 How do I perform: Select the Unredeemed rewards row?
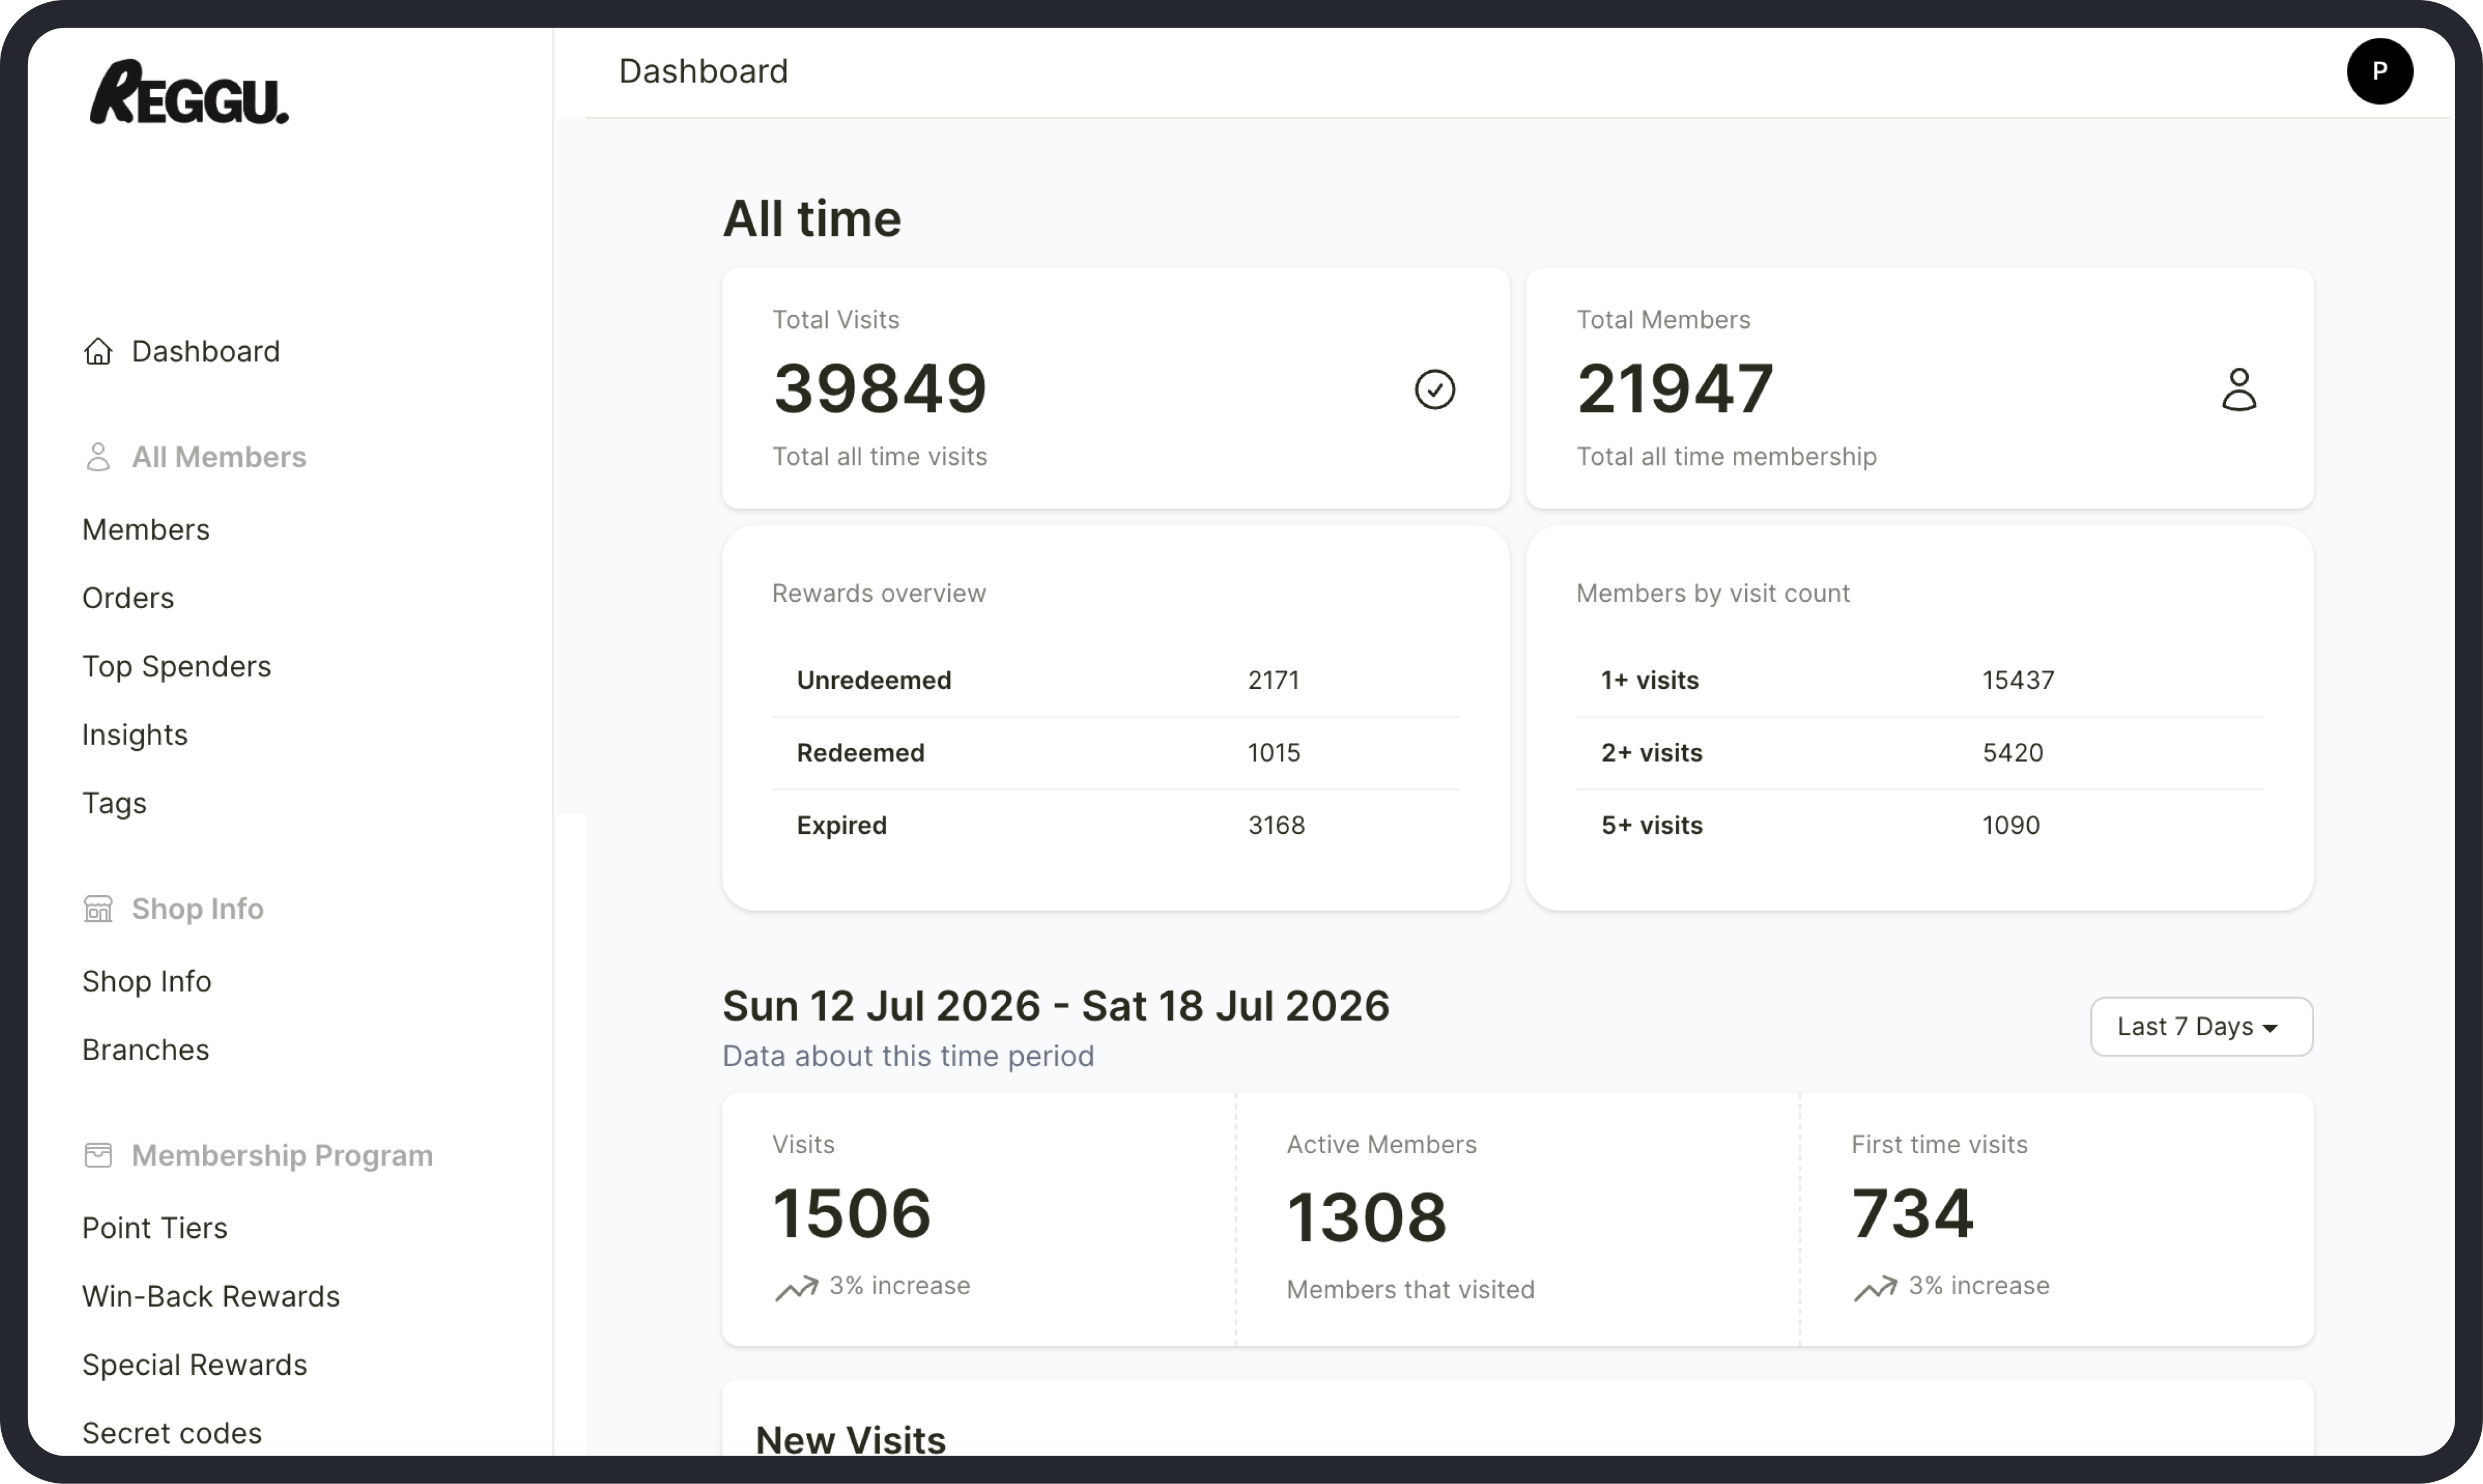point(1115,680)
